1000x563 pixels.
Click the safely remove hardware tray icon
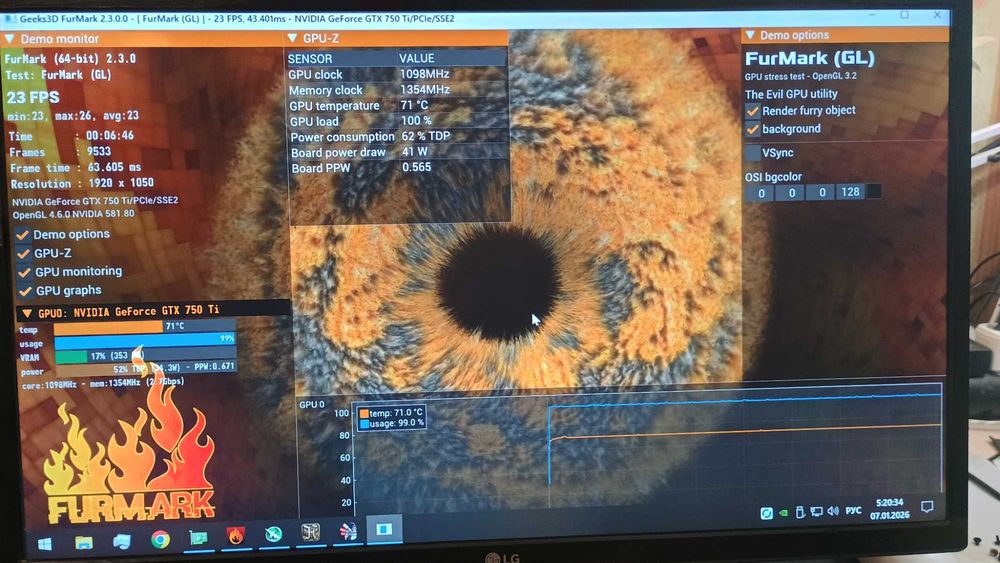click(x=800, y=512)
